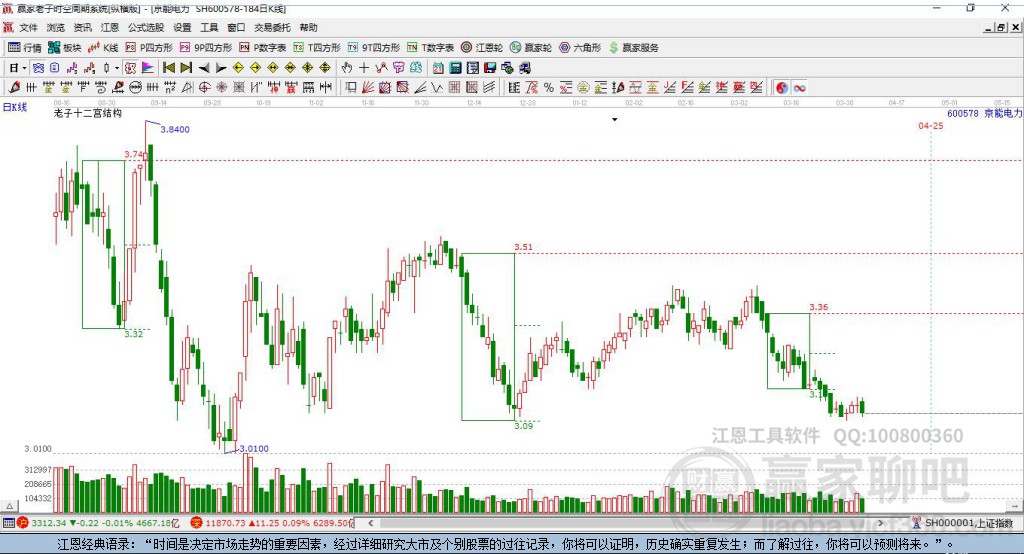Screen dimensions: 1024x554
Task: Open the 交易委托 menu
Action: tap(272, 27)
